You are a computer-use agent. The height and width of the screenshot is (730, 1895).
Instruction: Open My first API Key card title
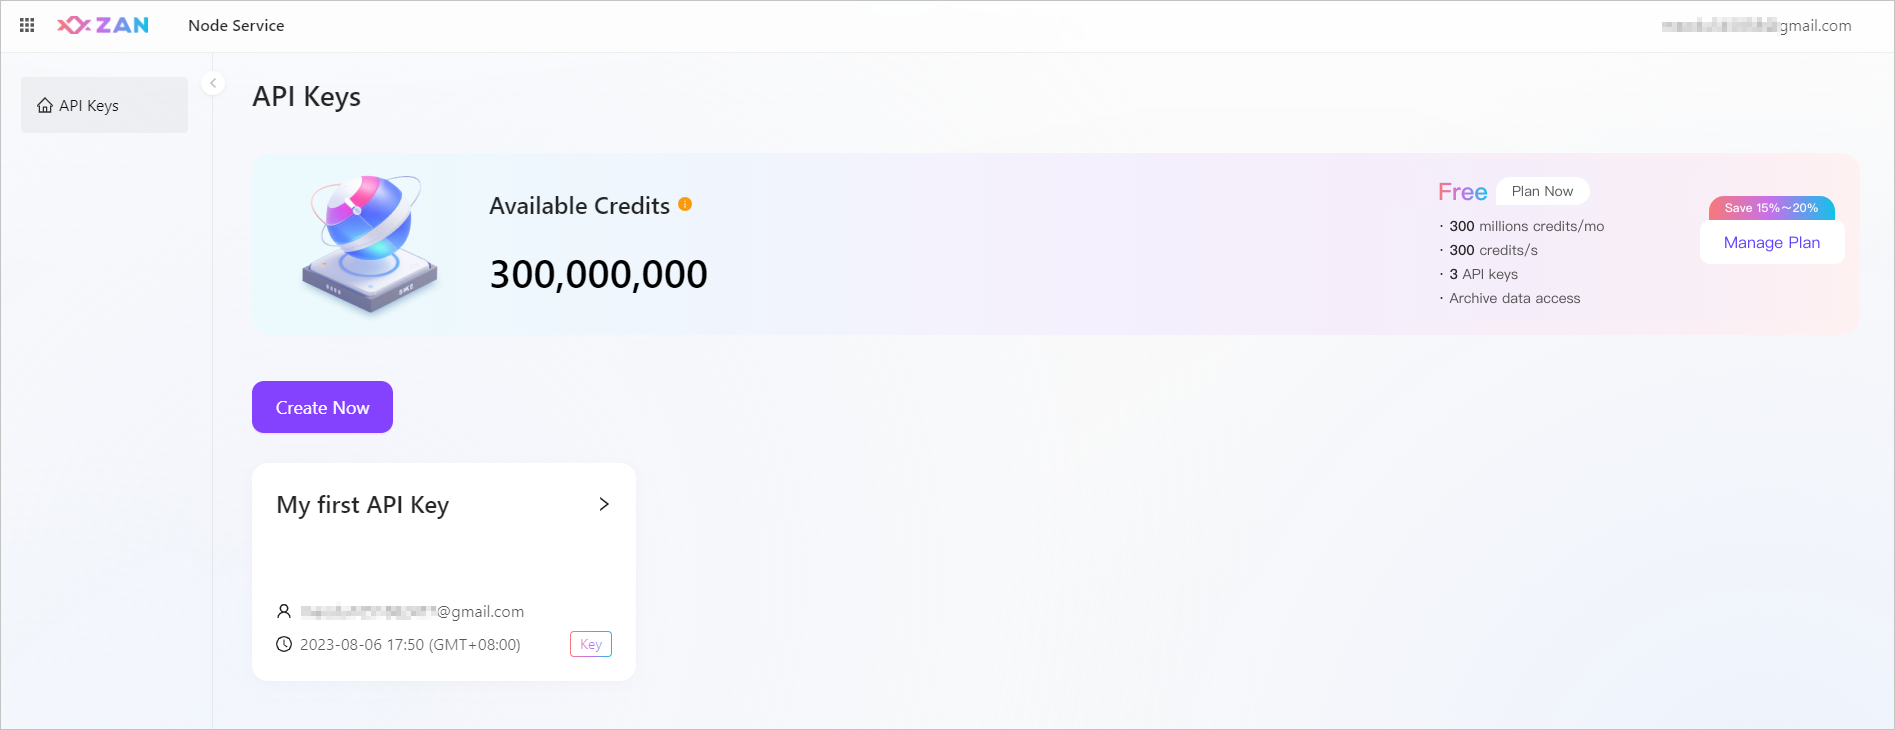point(363,504)
